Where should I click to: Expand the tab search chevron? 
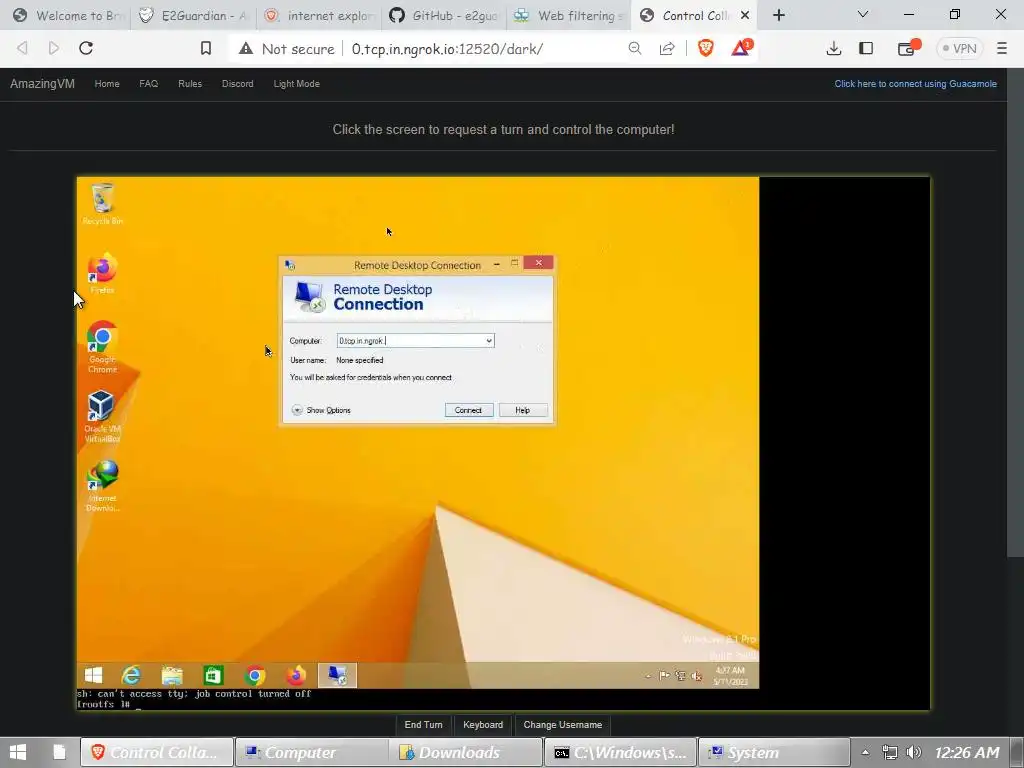pos(863,14)
